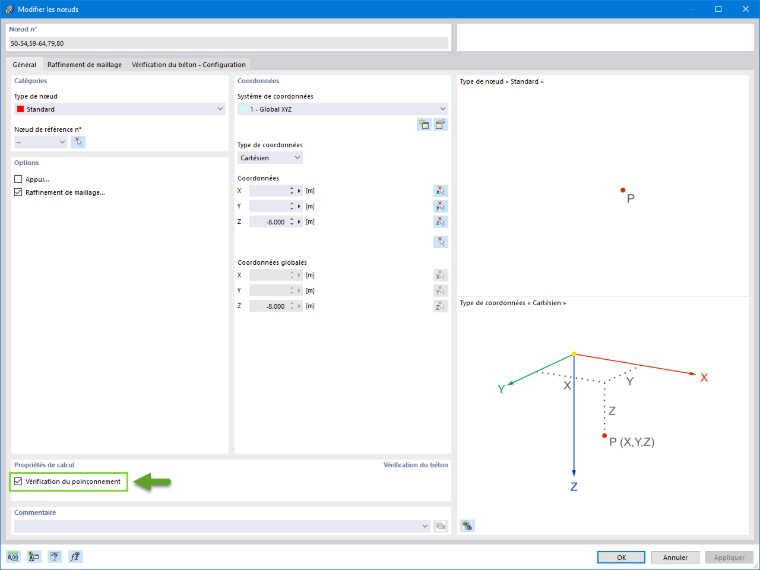Screen dimensions: 760x570
Task: Click Y coordinate spinner arrows
Action: pos(292,206)
